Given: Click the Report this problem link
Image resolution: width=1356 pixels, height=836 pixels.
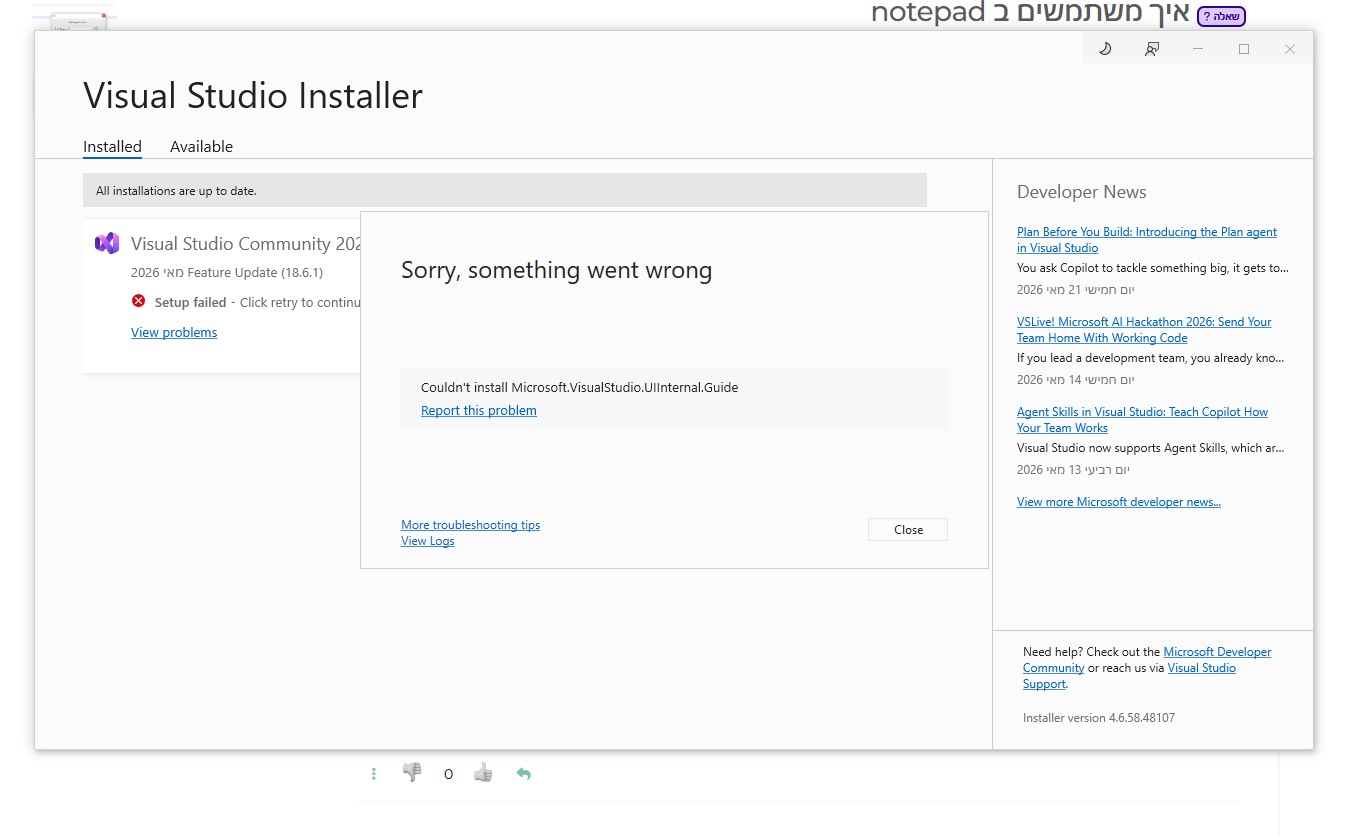Looking at the screenshot, I should 479,410.
